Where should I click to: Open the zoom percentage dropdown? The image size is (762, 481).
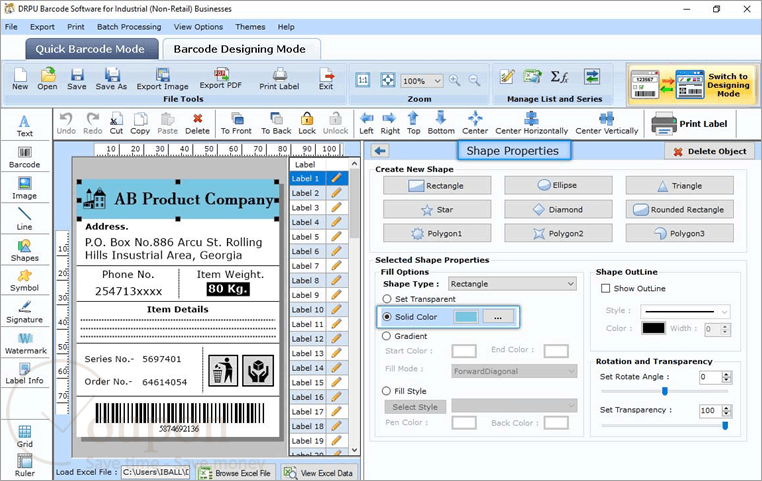point(421,81)
